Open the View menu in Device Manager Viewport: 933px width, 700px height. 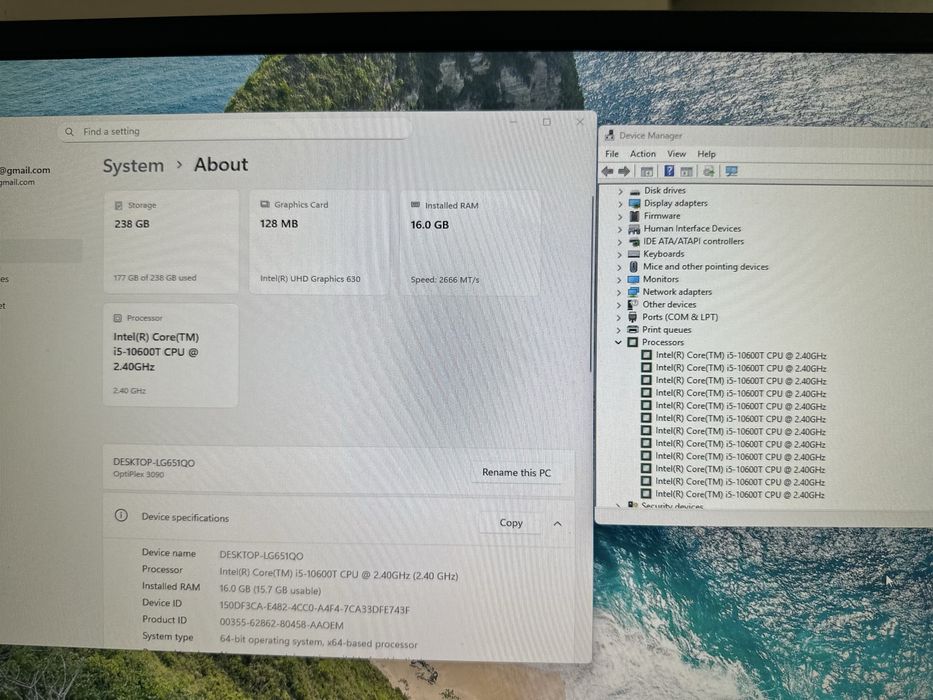click(x=676, y=154)
